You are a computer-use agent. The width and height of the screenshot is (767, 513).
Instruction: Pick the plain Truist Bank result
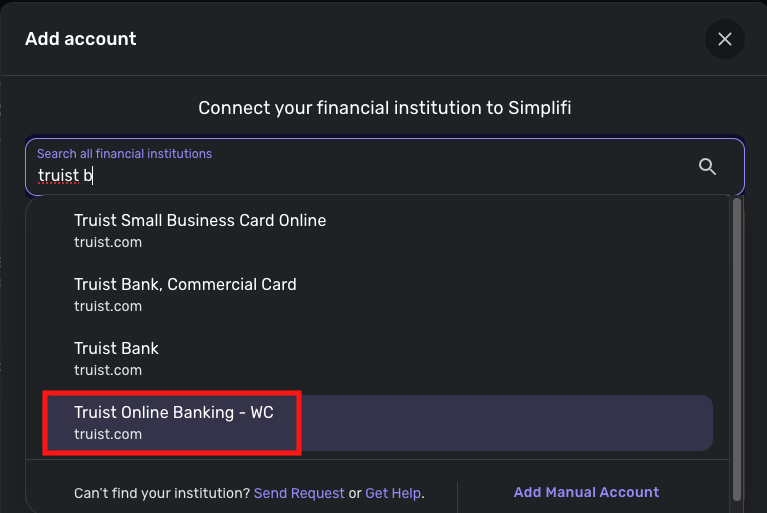coord(116,348)
